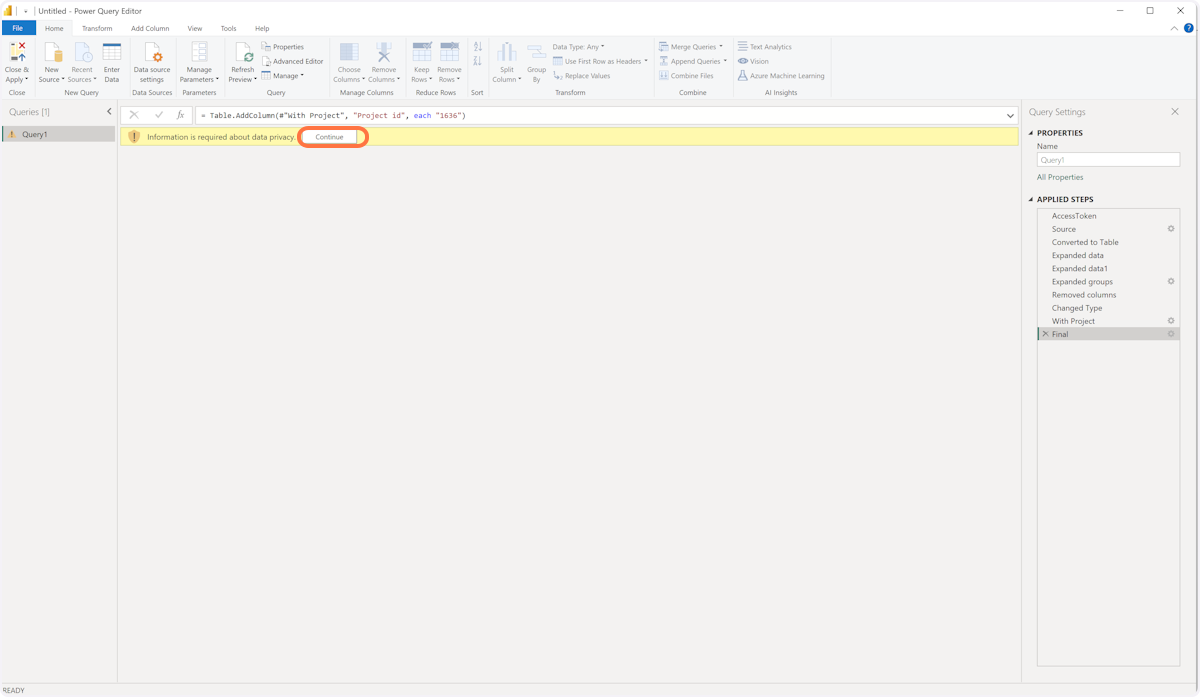The height and width of the screenshot is (697, 1200).
Task: Expand the formula bar with its chevron
Action: pos(1010,116)
